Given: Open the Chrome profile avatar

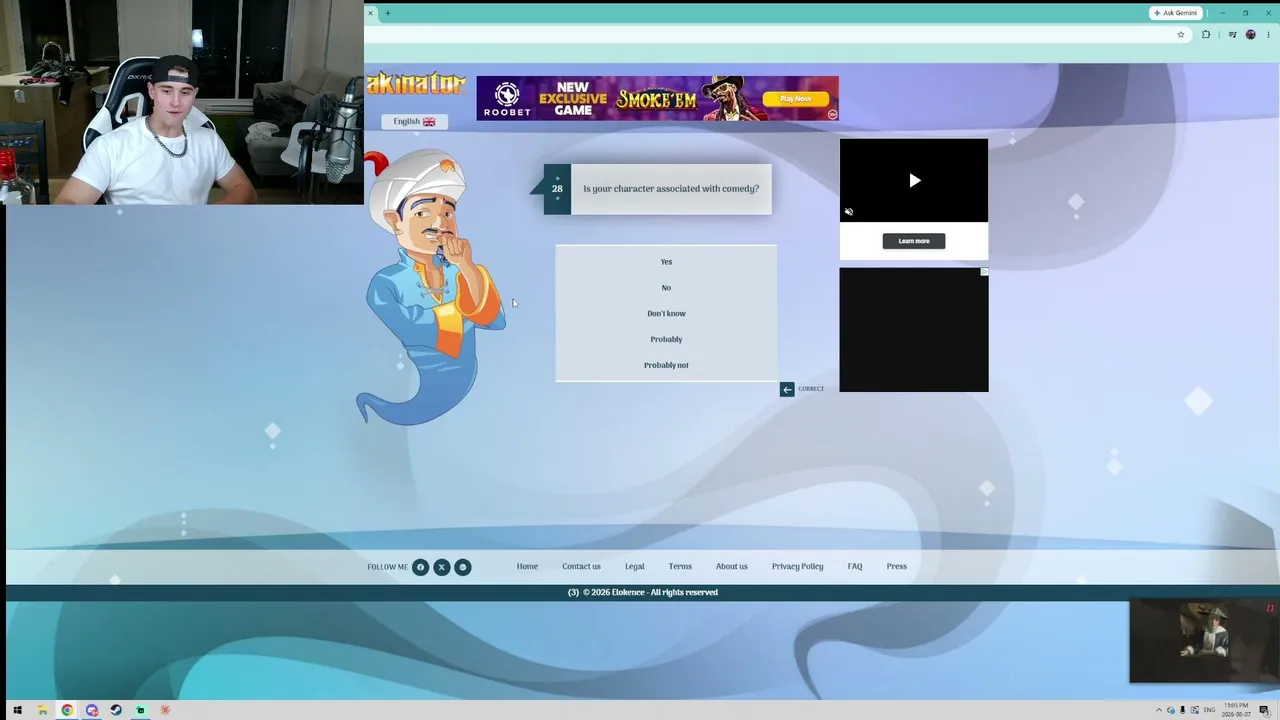Looking at the screenshot, I should [x=1250, y=35].
